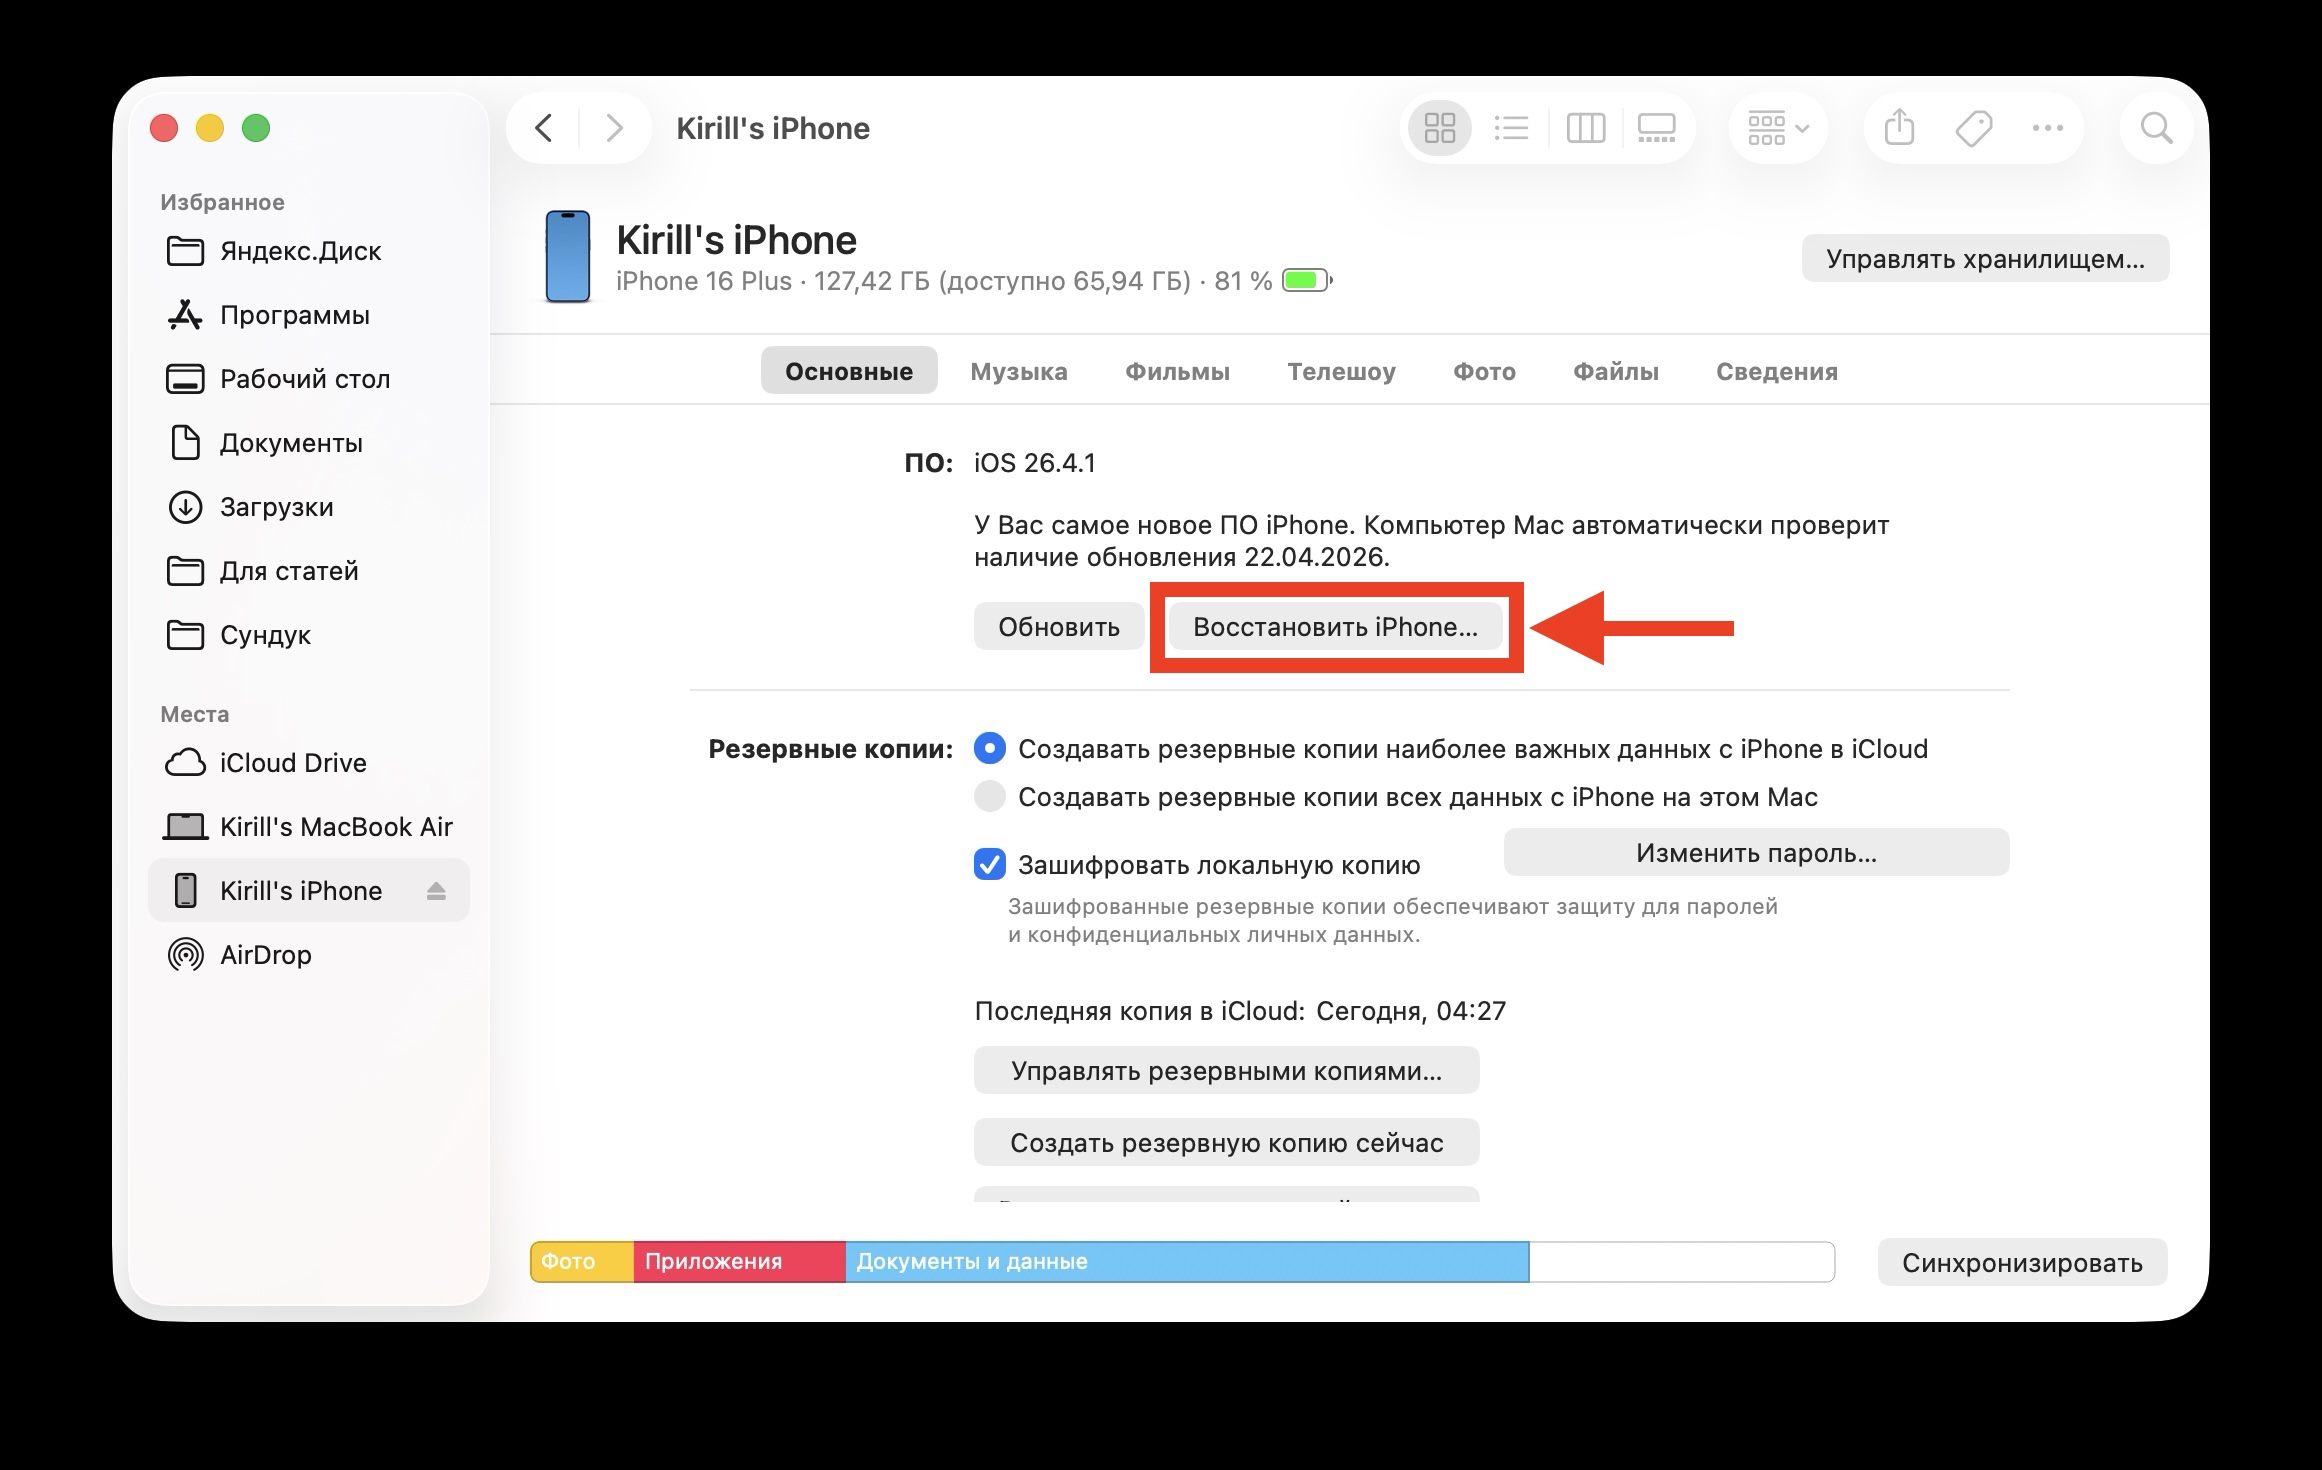
Task: Open the group-by options dropdown
Action: click(1777, 127)
